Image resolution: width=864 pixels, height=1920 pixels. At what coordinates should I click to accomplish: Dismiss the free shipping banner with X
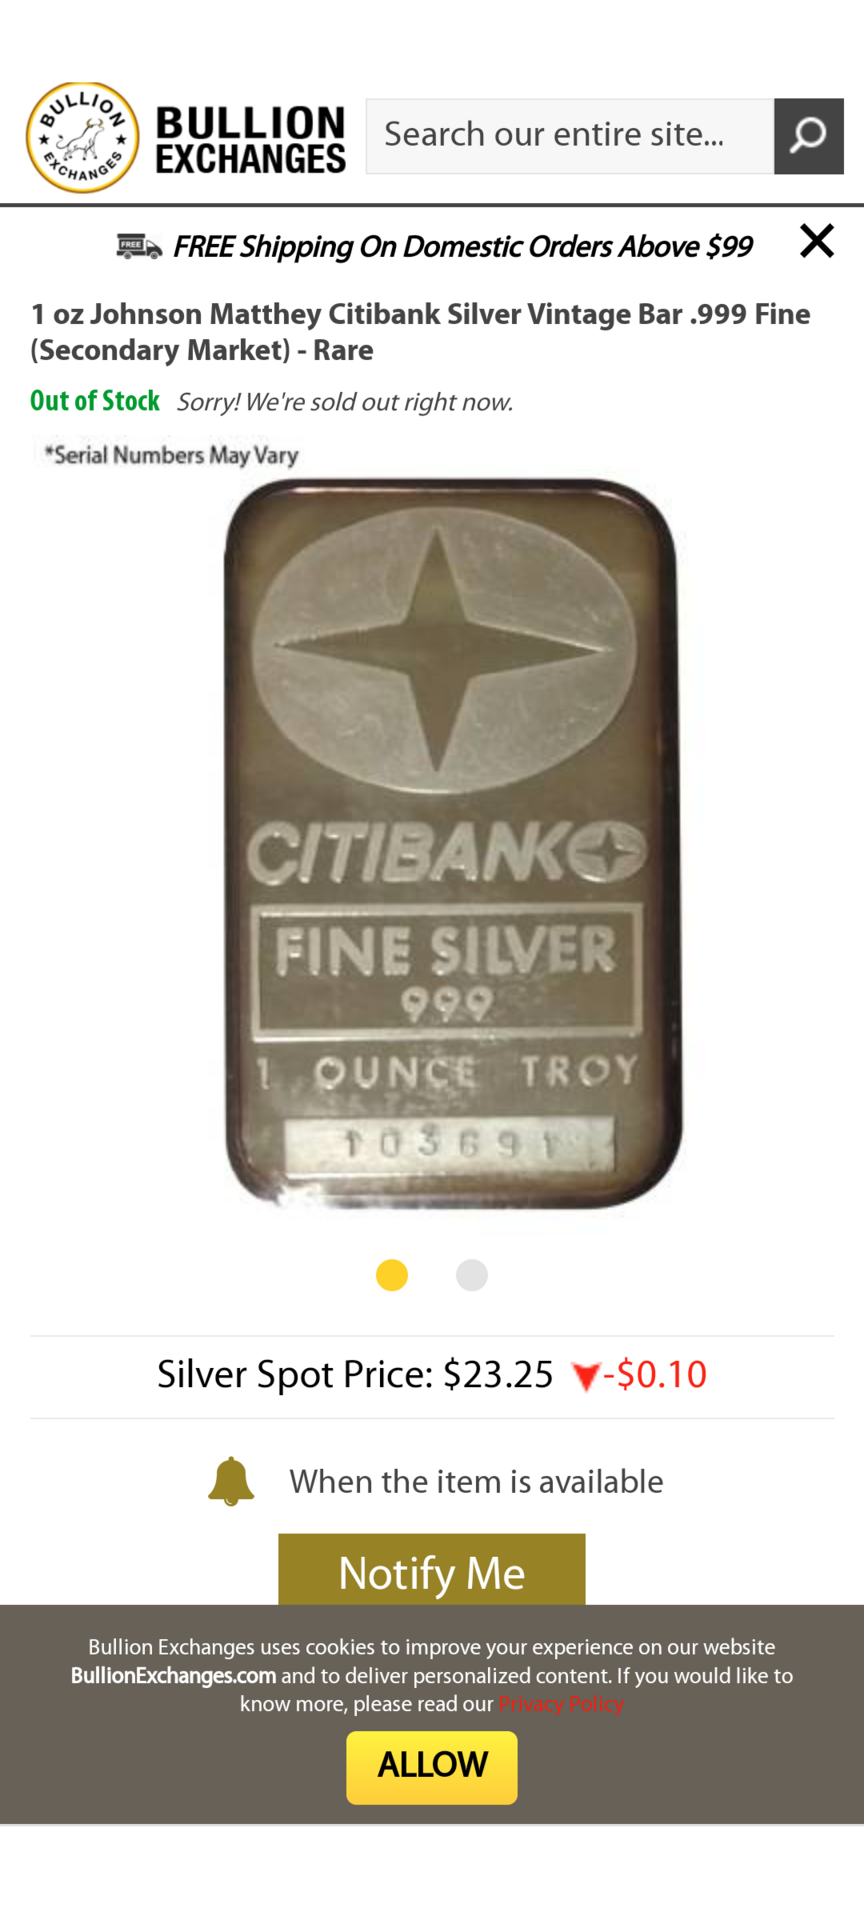817,241
